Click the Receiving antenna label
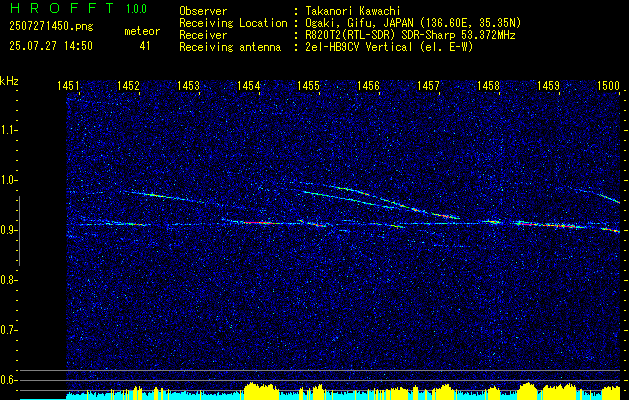The height and width of the screenshot is (400, 629). 230,47
